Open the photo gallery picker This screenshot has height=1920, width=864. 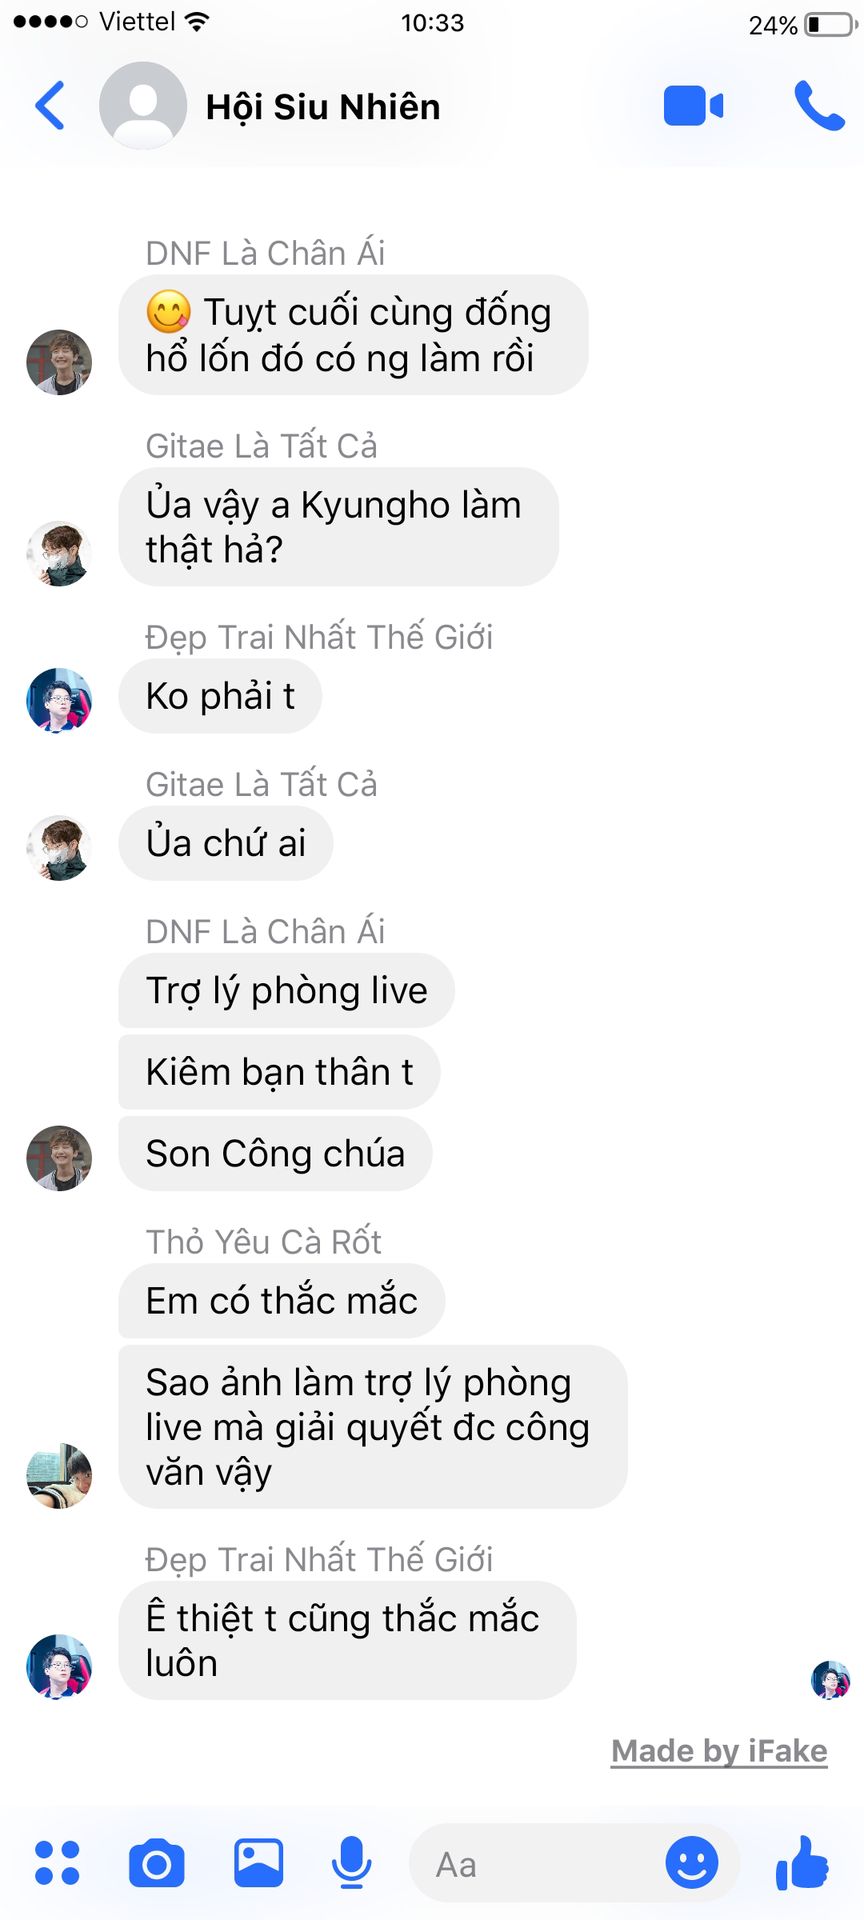click(x=258, y=1862)
